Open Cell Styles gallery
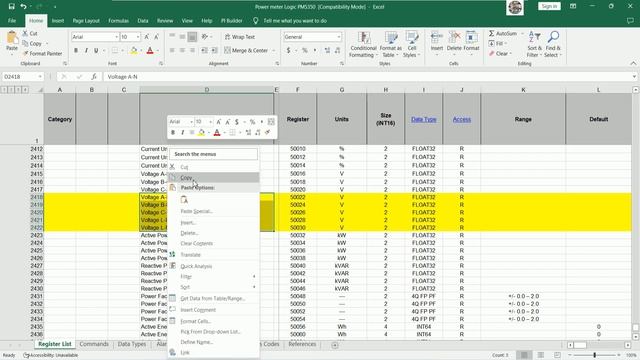The width and height of the screenshot is (640, 360). coord(412,44)
